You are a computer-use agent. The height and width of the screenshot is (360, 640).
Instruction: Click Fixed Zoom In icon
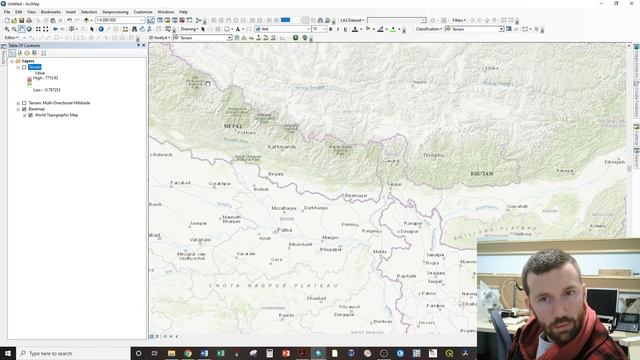pos(38,29)
